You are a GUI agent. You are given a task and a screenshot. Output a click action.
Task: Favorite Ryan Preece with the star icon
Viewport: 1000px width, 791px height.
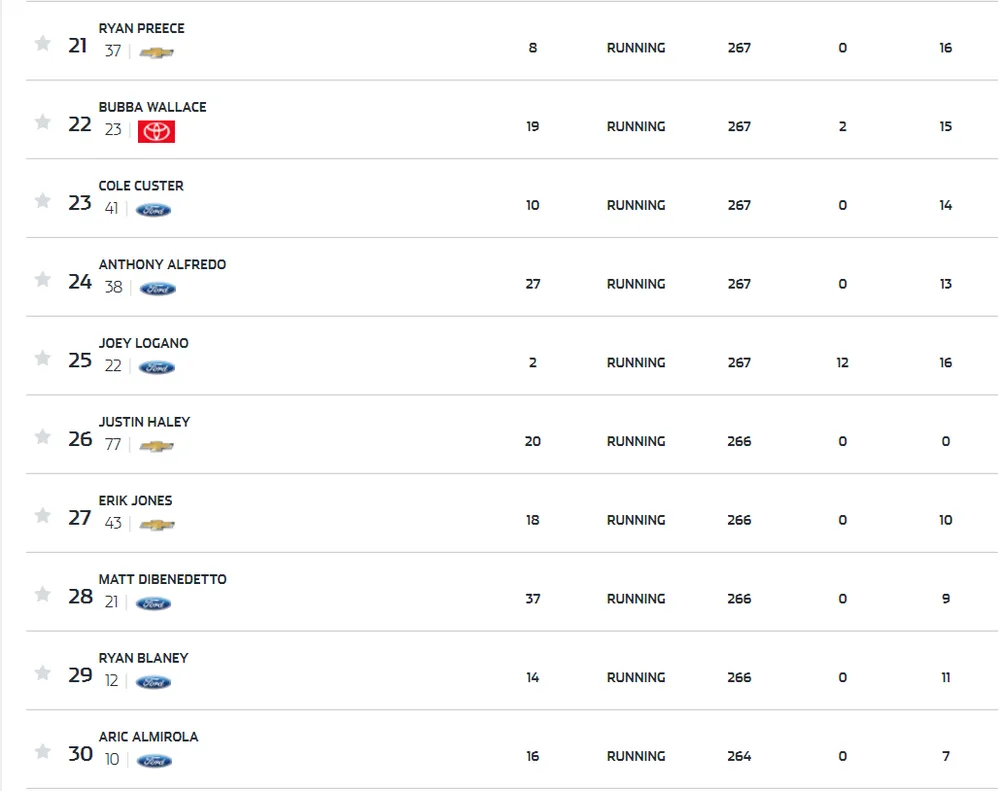pos(42,43)
